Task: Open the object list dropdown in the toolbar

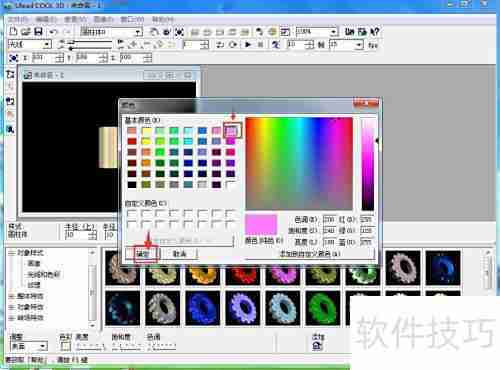Action: [x=138, y=32]
